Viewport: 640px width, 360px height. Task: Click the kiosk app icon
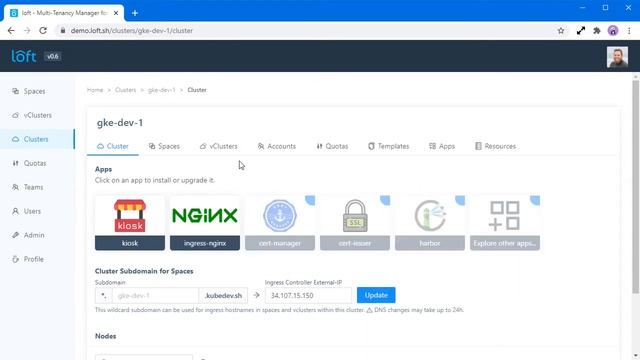[130, 216]
